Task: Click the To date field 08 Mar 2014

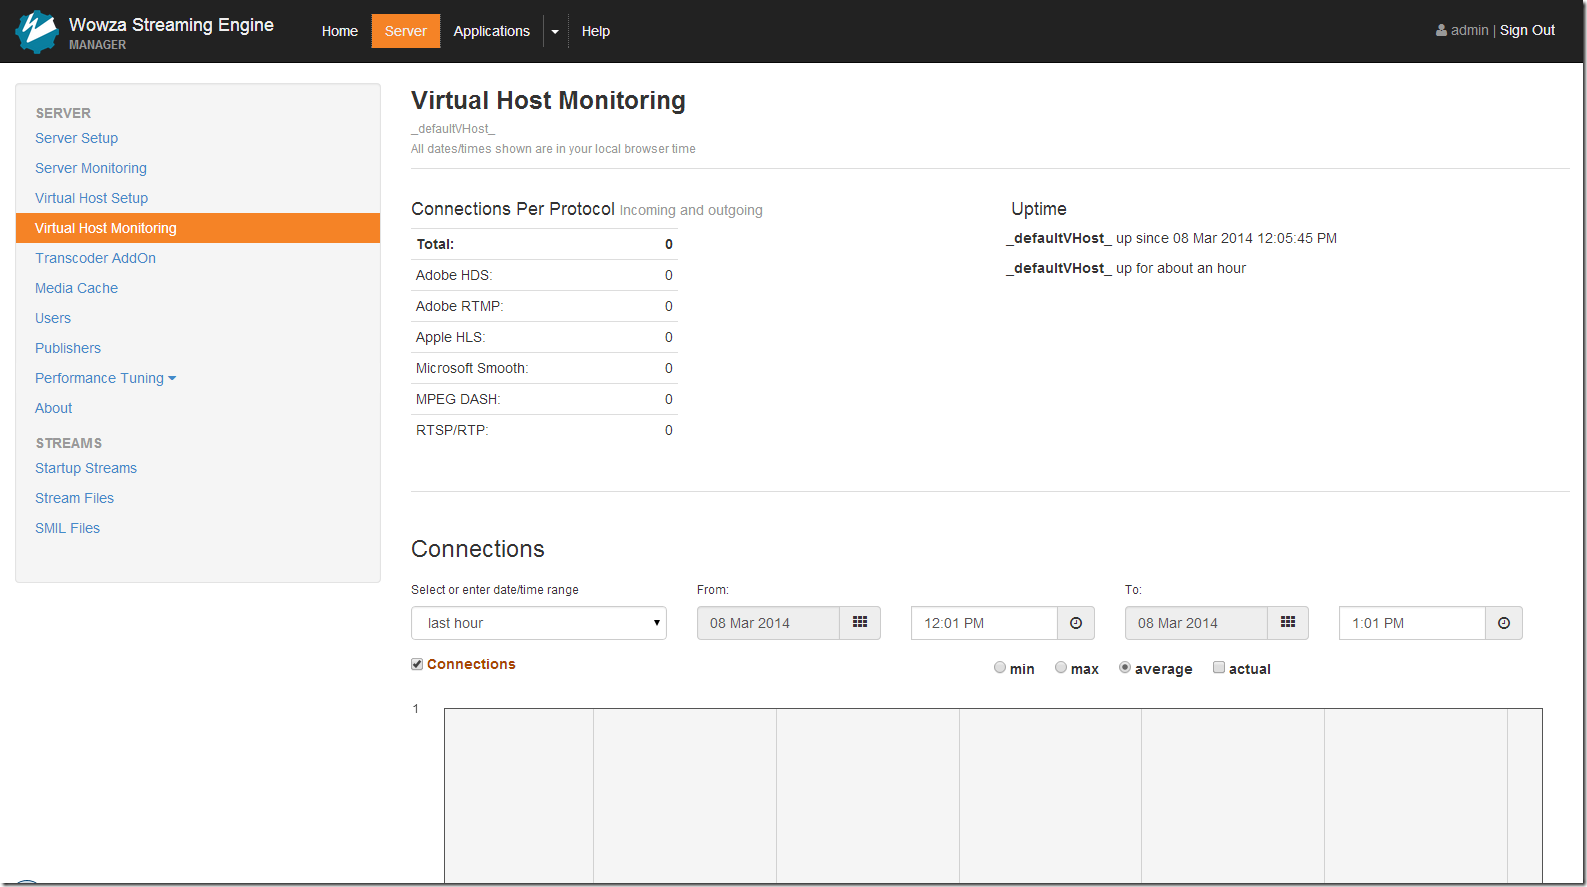Action: pyautogui.click(x=1196, y=623)
